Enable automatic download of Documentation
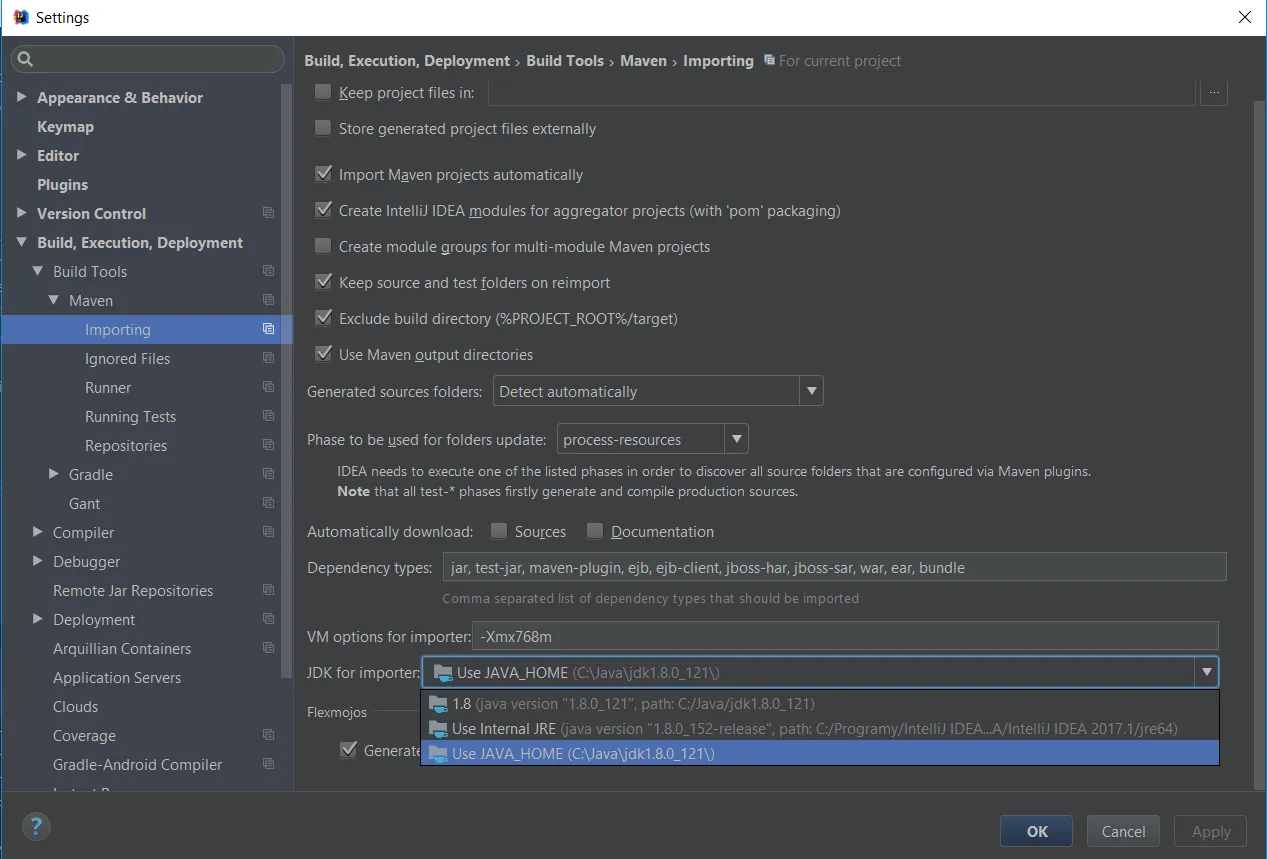Screen dimensions: 1267x859 point(595,531)
